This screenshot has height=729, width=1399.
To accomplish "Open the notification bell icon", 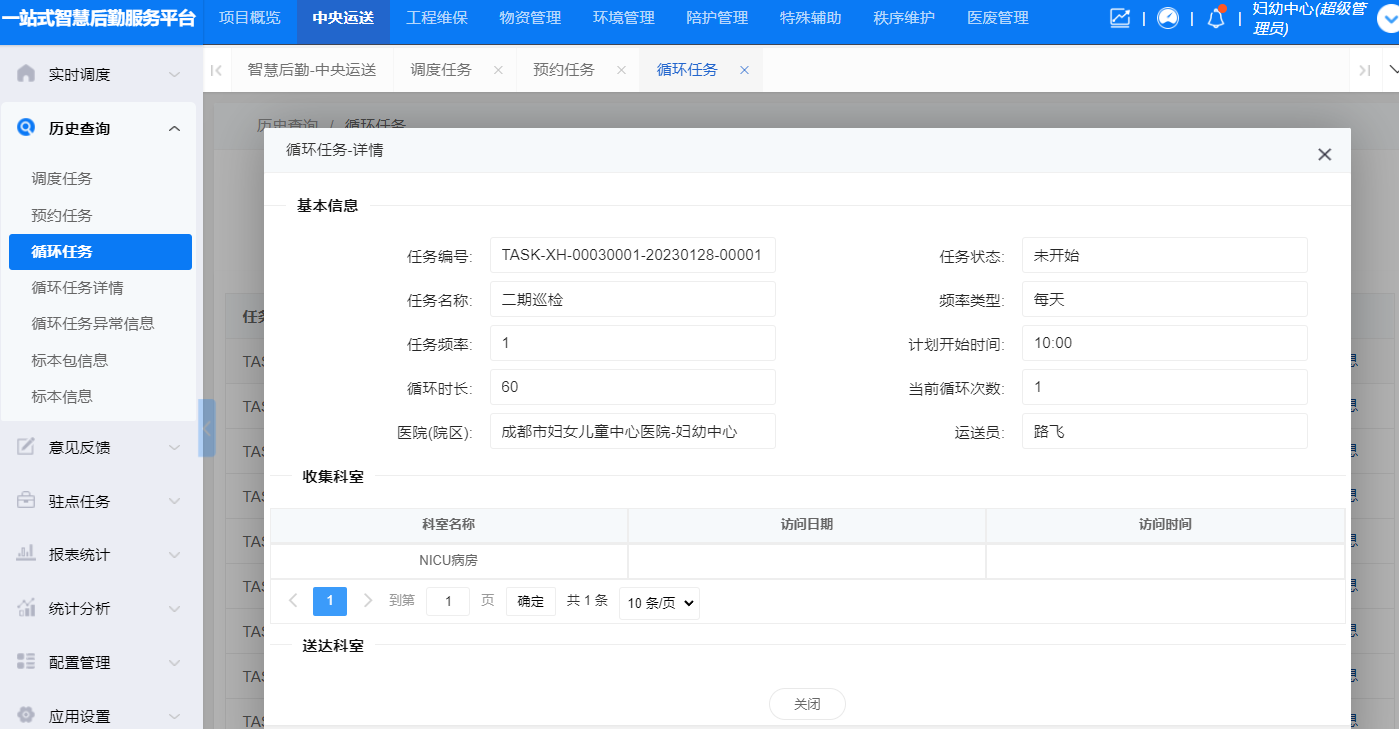I will (1216, 18).
